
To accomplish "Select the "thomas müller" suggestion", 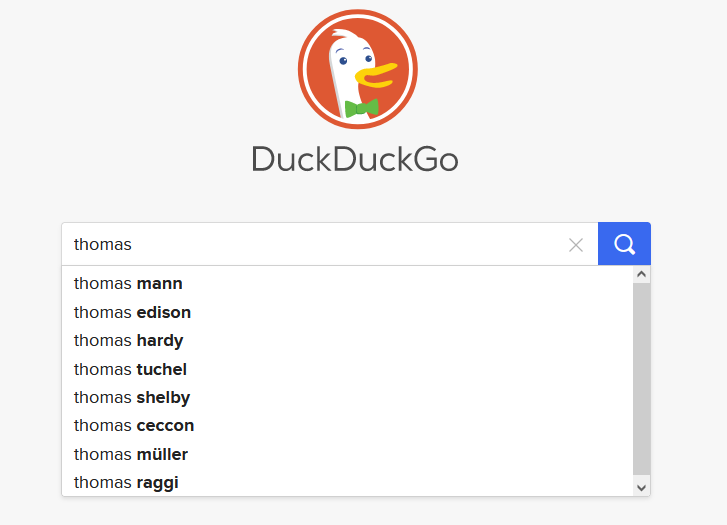I will tap(131, 455).
